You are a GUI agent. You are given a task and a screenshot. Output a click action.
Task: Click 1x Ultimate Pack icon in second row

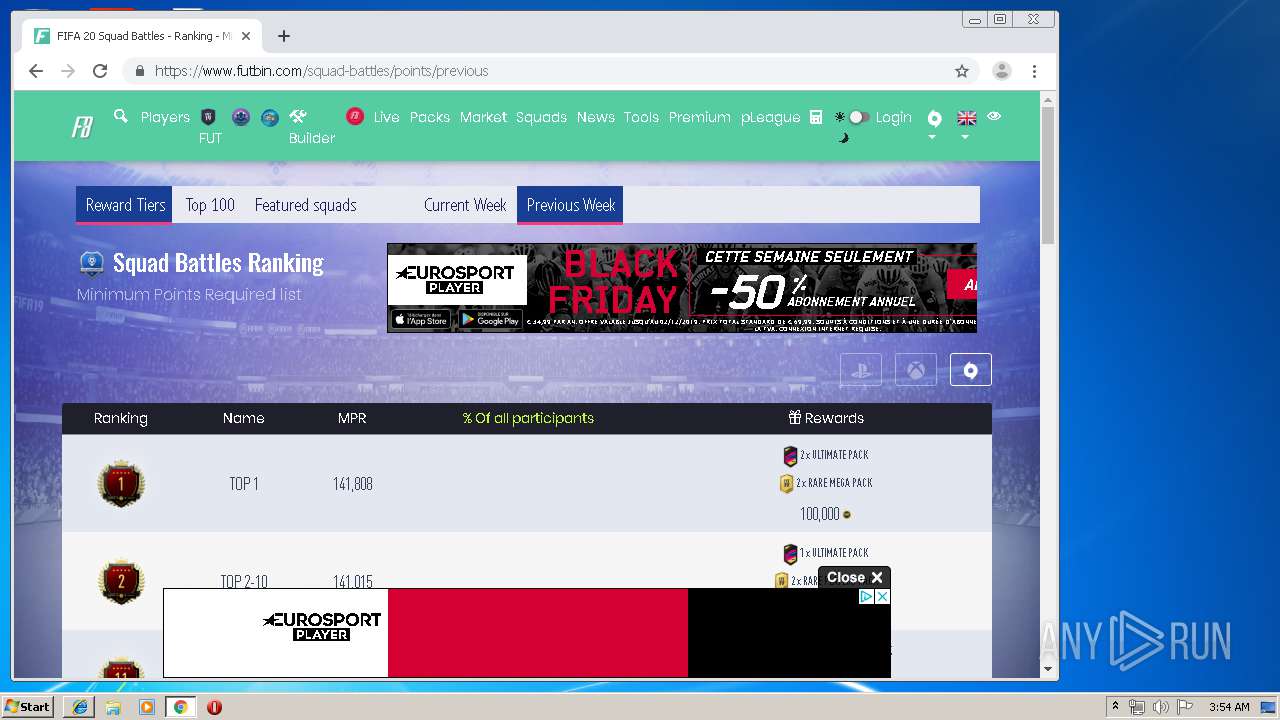[791, 553]
